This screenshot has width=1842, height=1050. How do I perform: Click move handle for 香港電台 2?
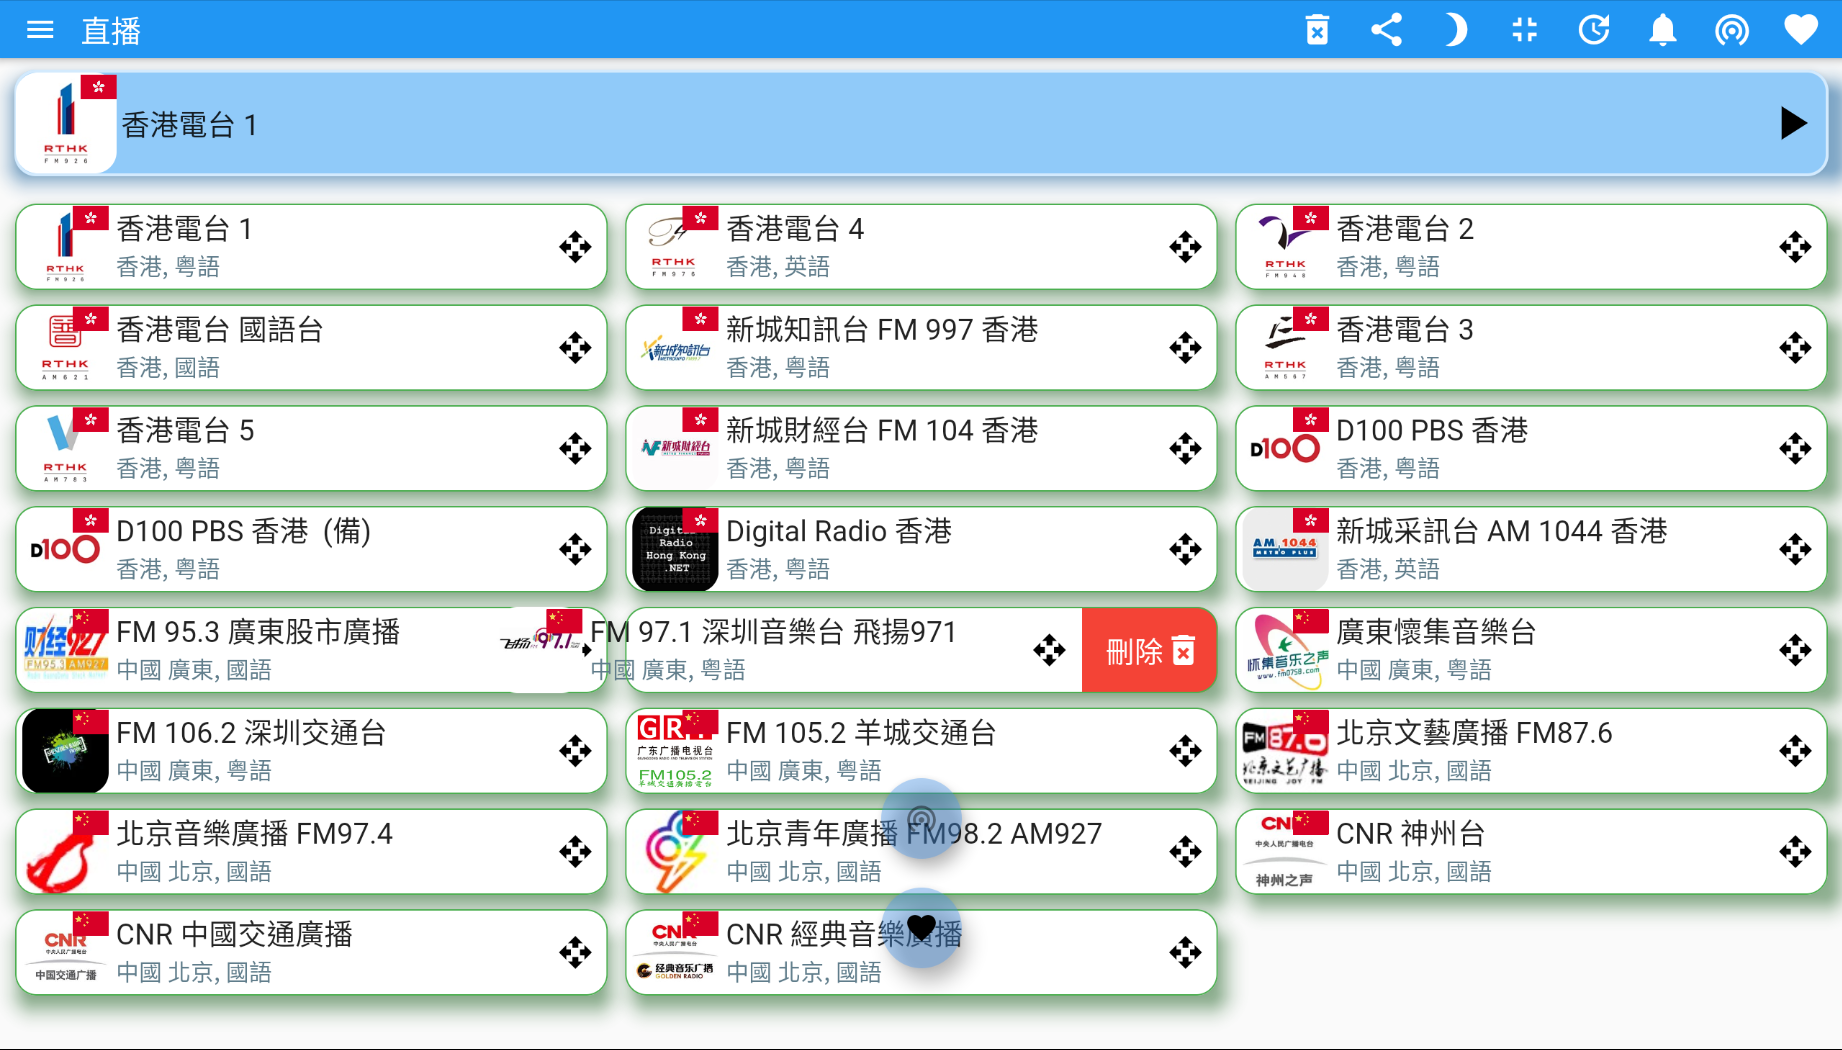pyautogui.click(x=1795, y=247)
